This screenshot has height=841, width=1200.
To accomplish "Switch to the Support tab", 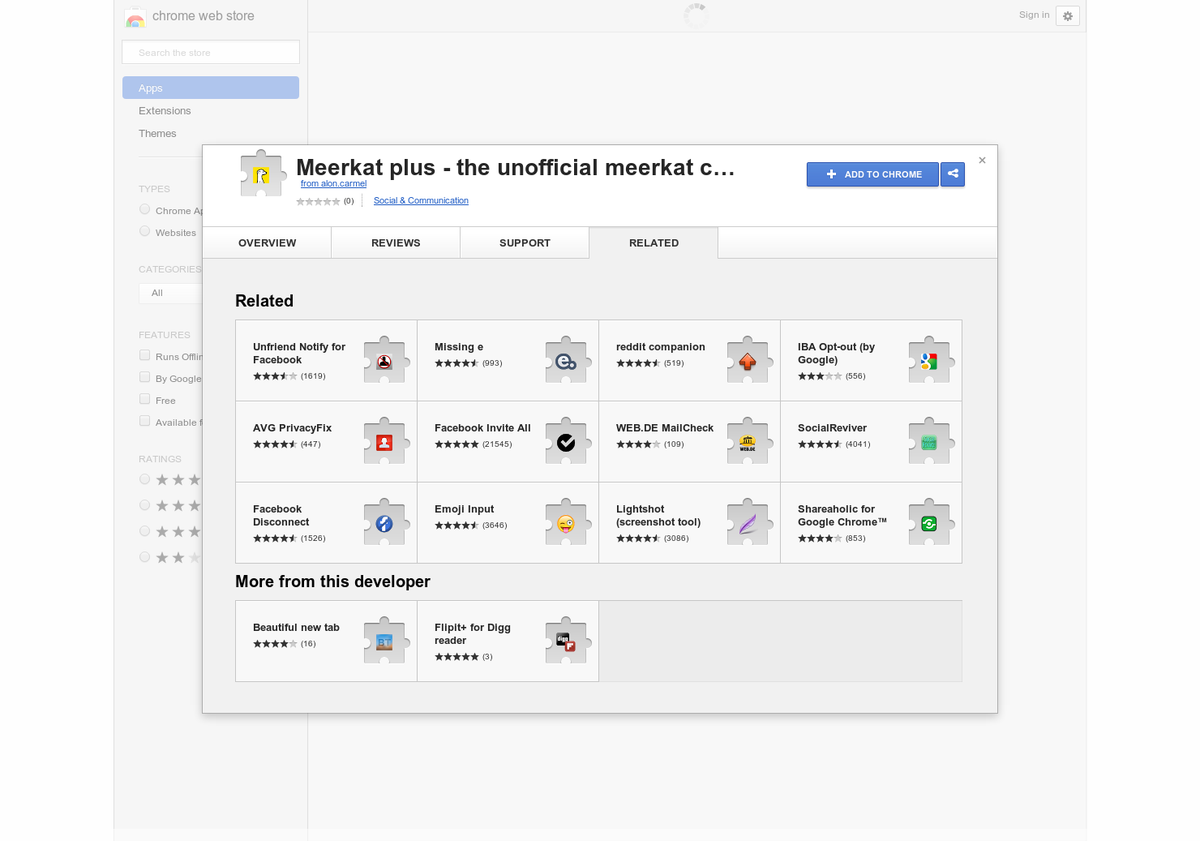I will 525,243.
